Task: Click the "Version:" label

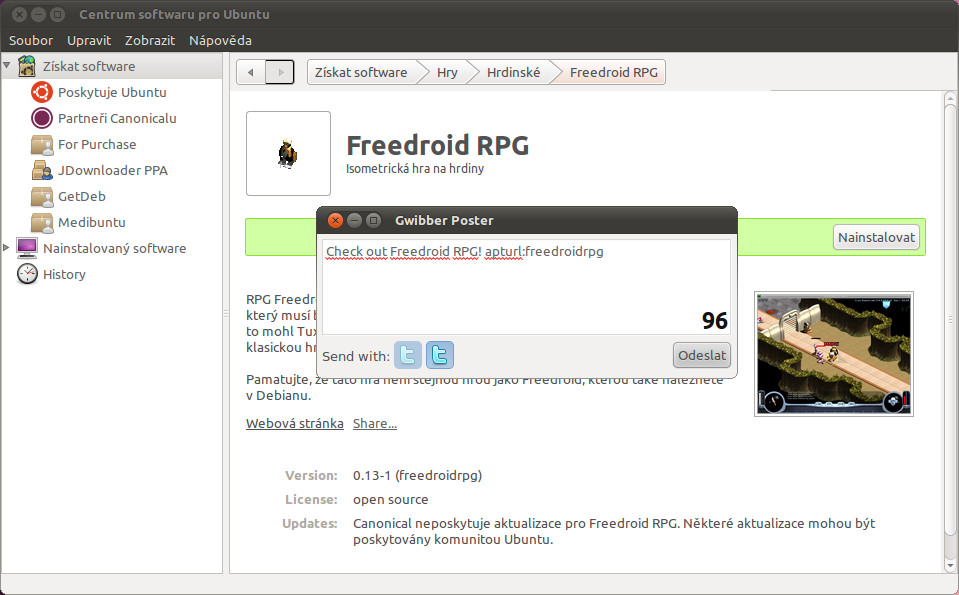Action: coord(311,475)
